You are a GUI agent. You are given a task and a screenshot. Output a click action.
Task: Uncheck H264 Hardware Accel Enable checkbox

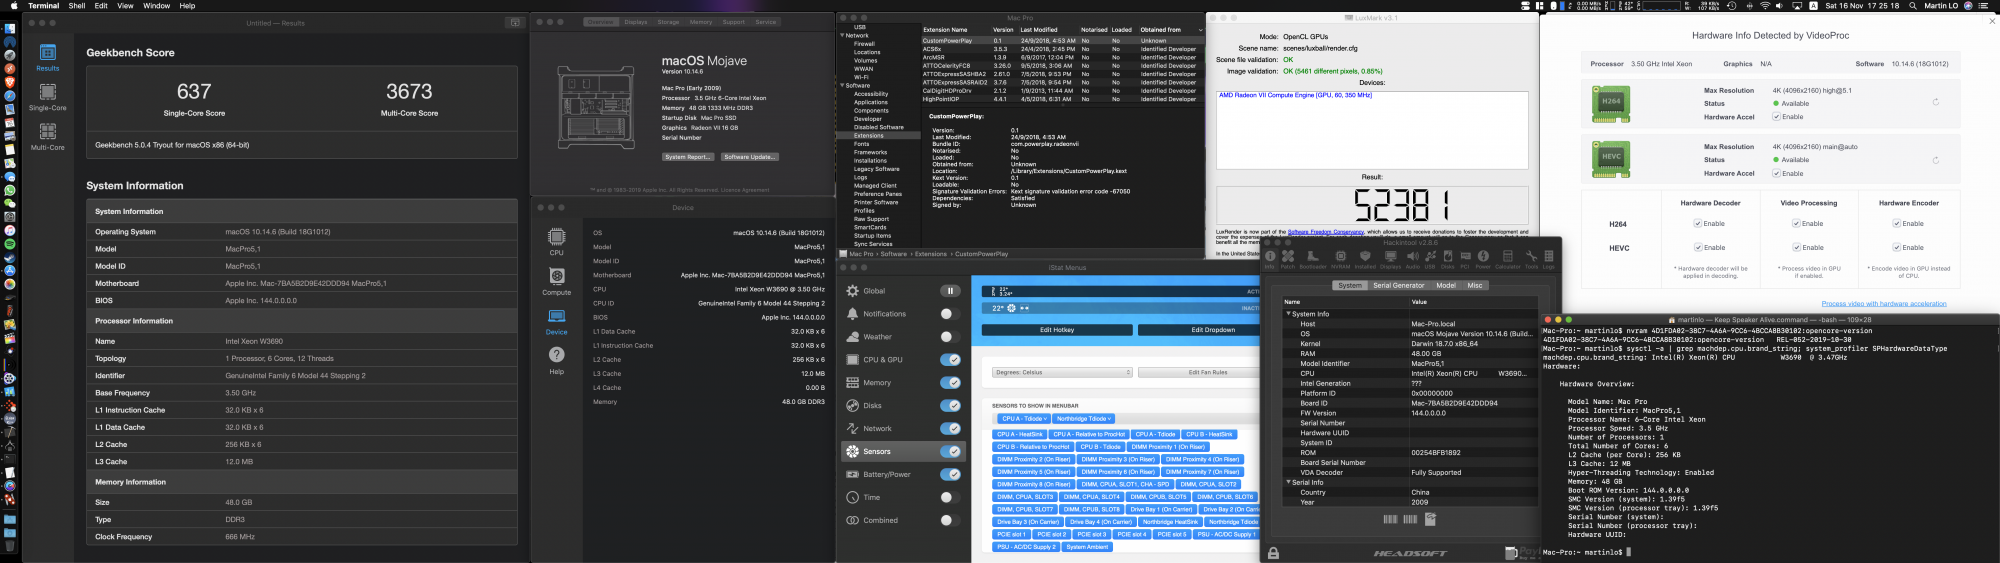click(1776, 117)
